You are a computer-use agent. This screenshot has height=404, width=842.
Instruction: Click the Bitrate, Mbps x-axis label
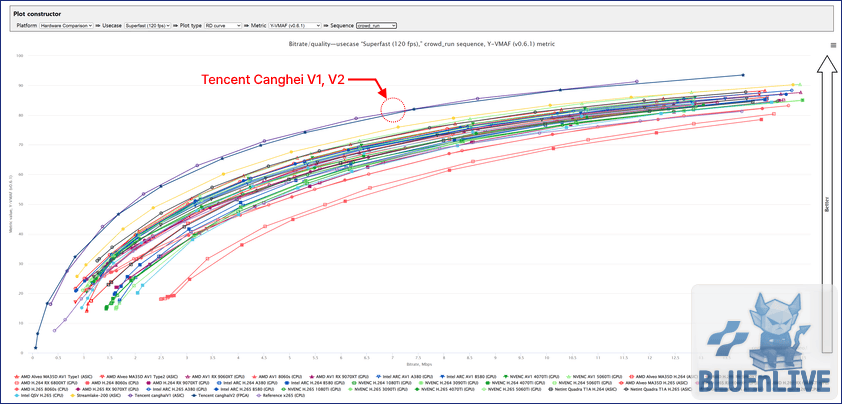(418, 364)
